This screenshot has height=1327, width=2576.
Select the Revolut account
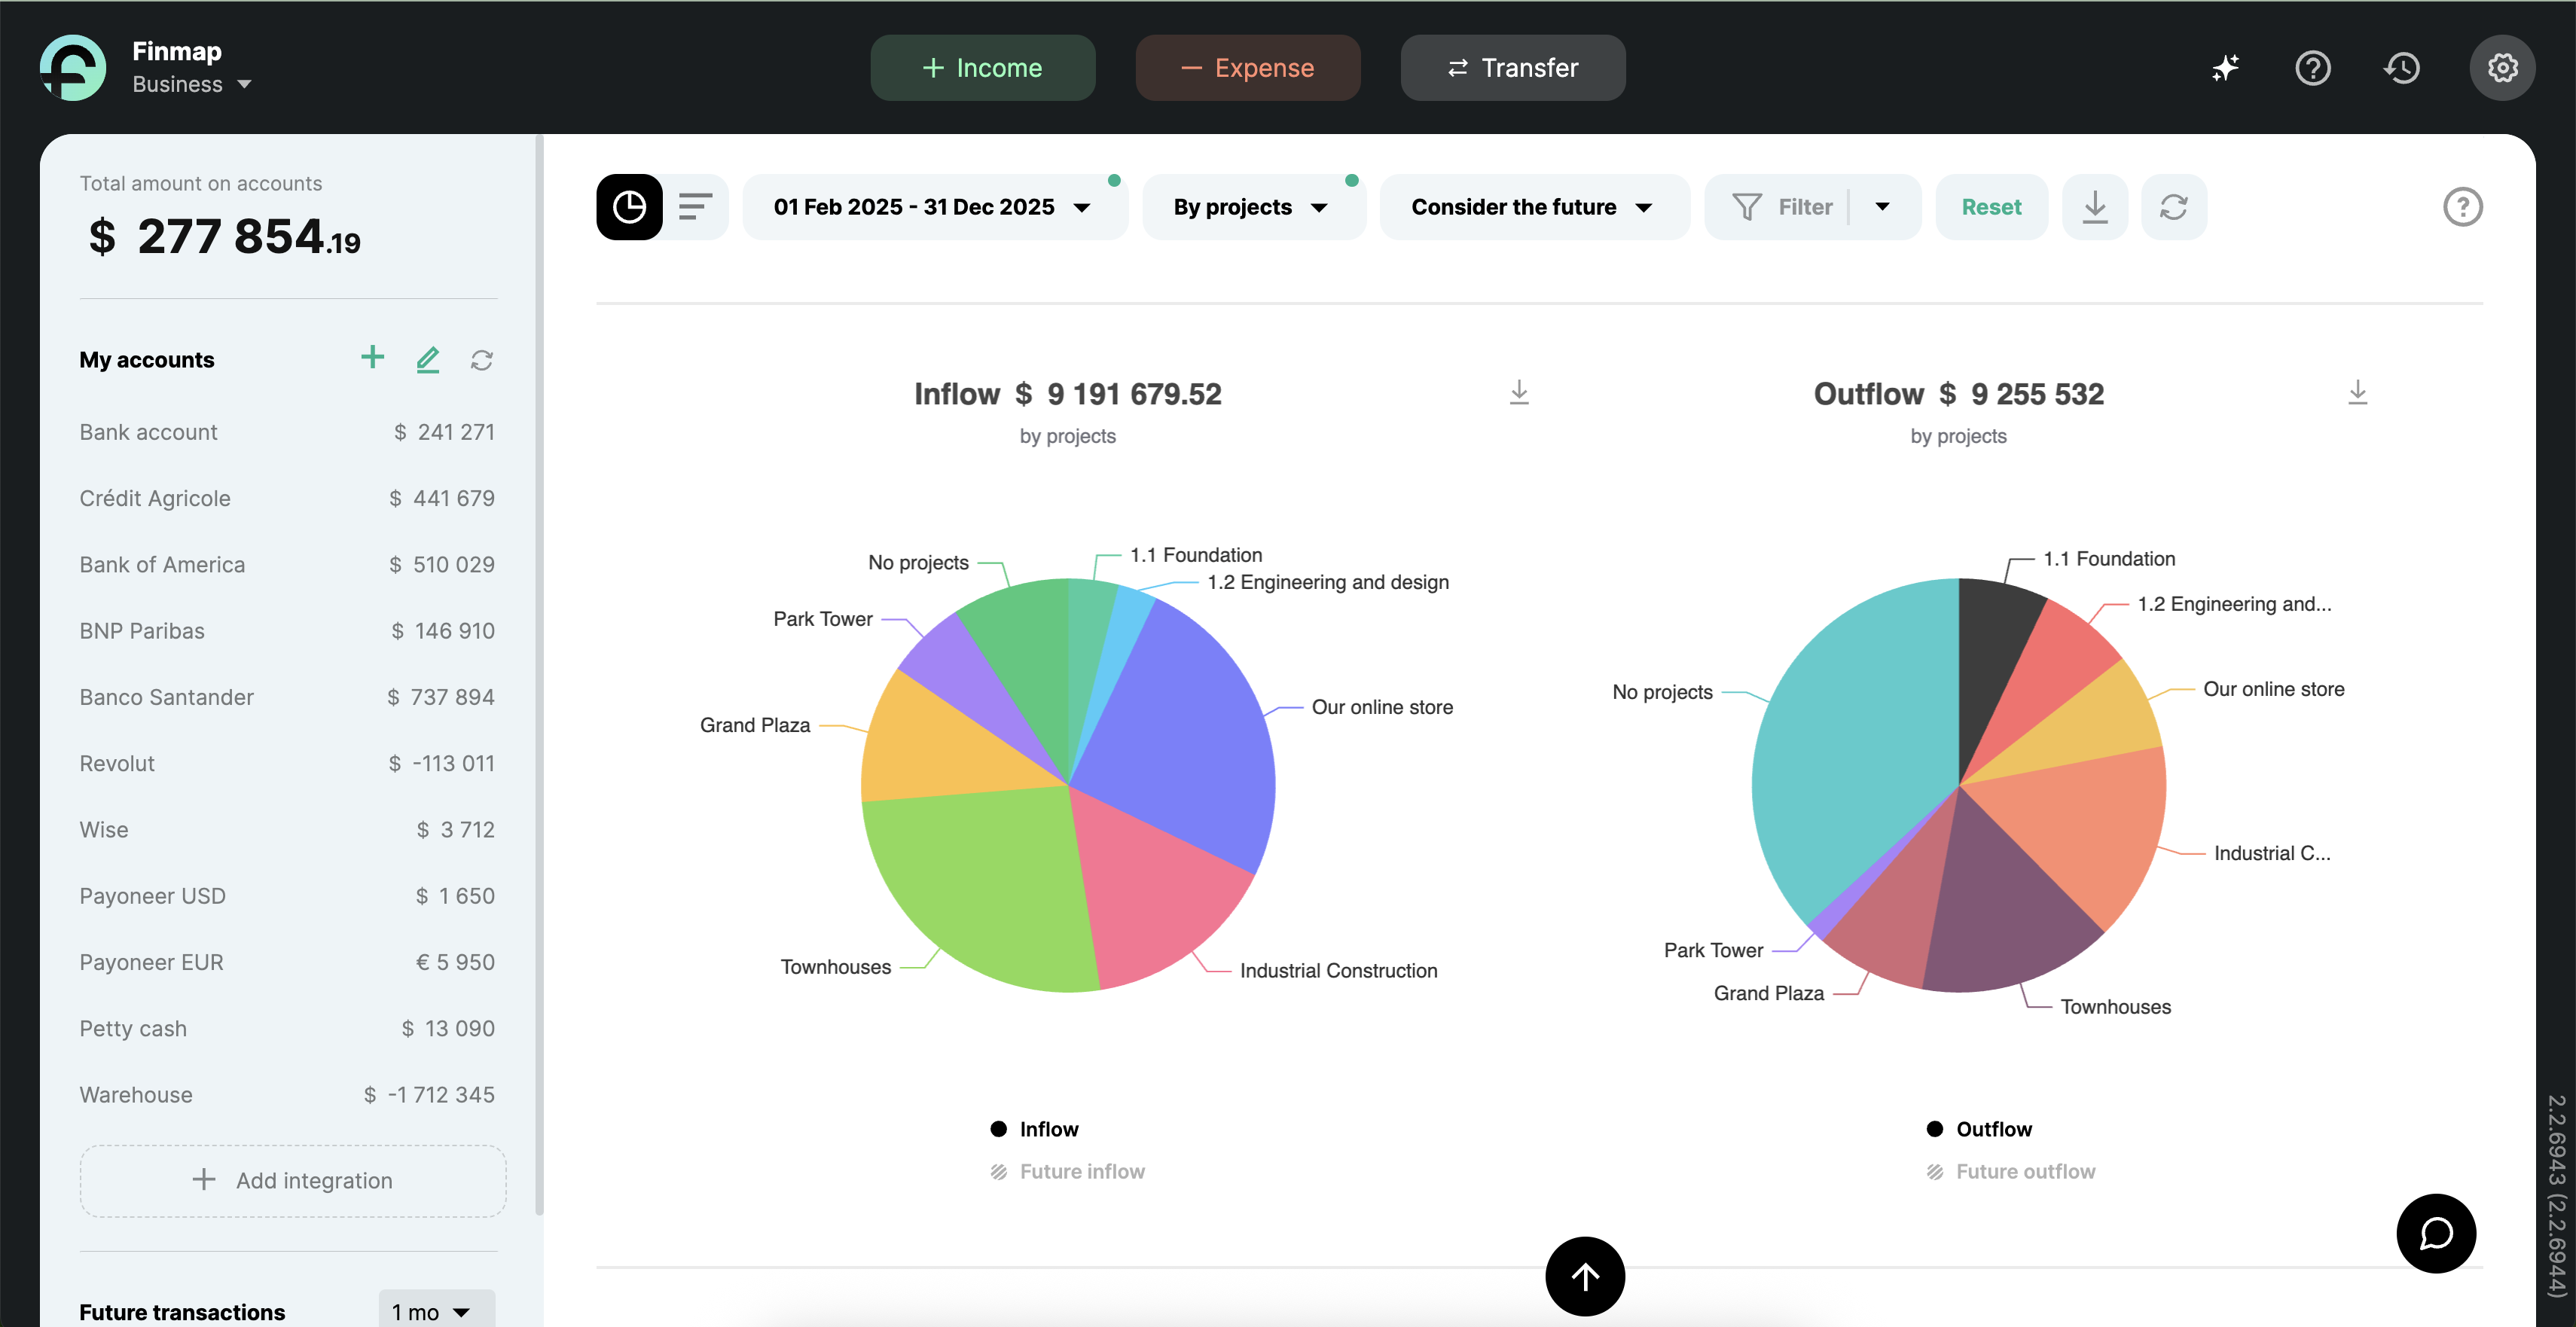[x=287, y=764]
